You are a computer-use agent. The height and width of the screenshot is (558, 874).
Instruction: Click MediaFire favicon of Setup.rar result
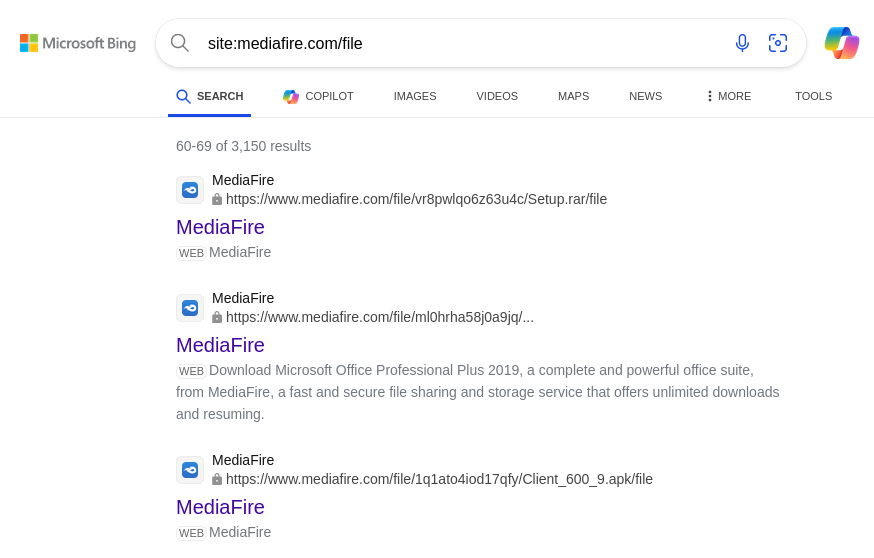pyautogui.click(x=190, y=190)
